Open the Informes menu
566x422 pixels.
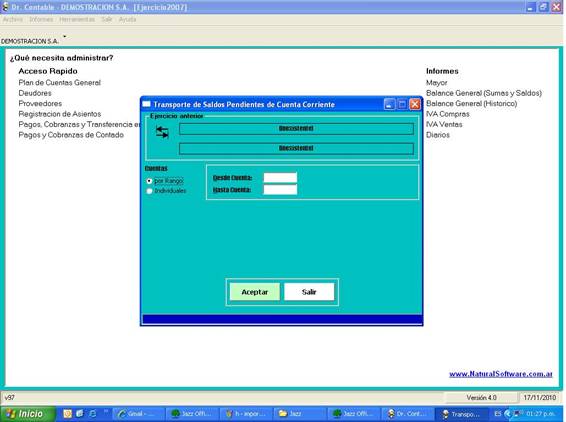point(41,19)
